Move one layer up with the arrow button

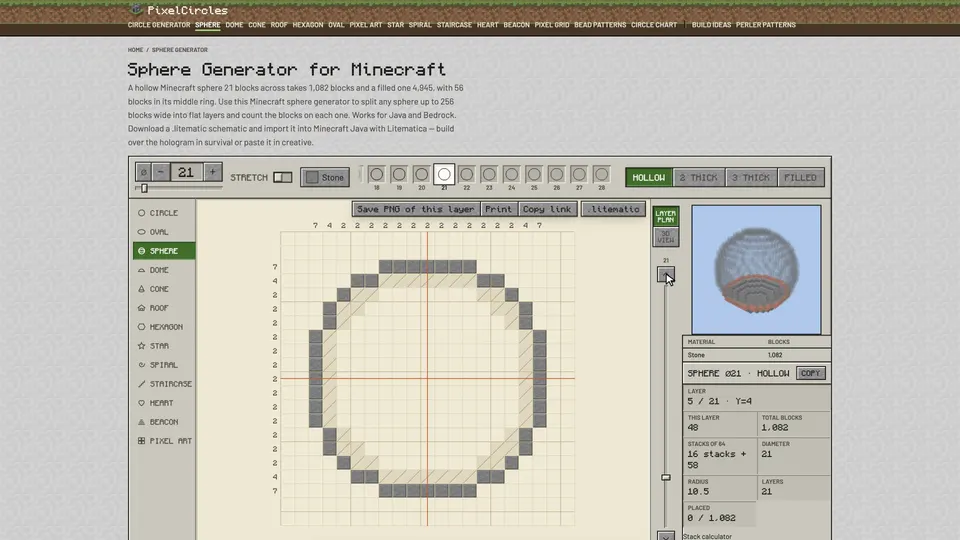[666, 274]
